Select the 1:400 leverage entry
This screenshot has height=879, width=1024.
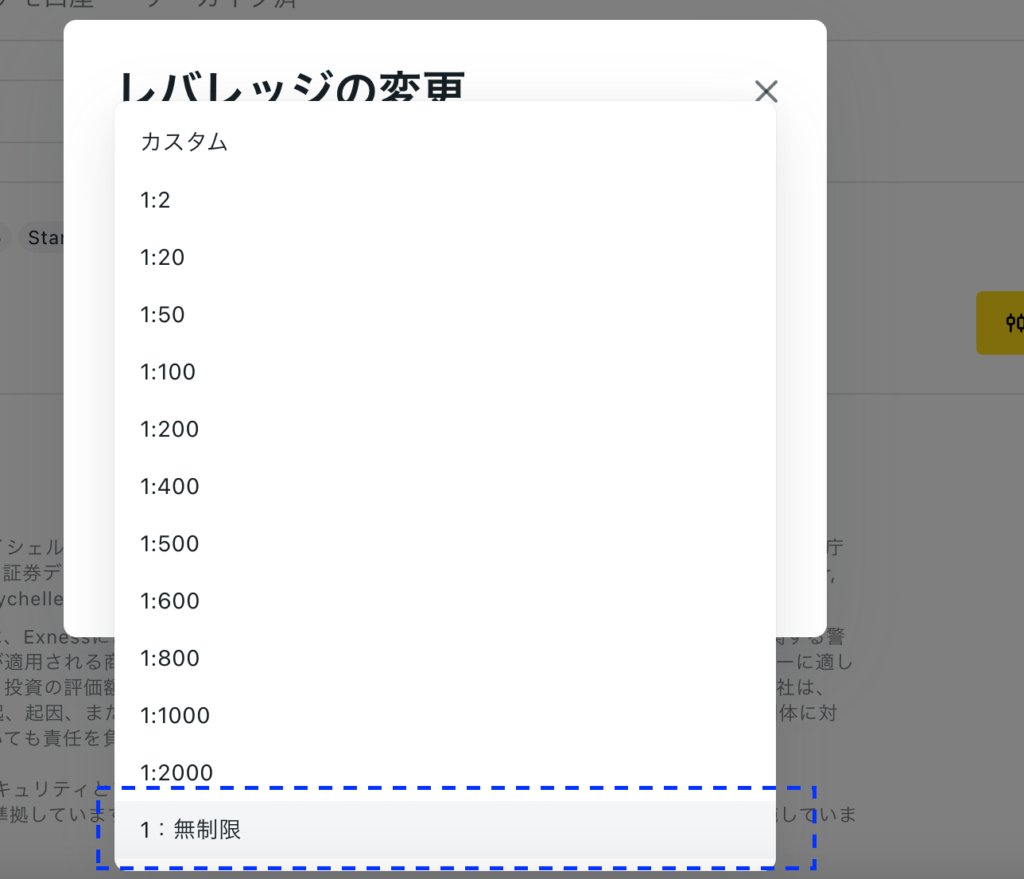click(169, 486)
